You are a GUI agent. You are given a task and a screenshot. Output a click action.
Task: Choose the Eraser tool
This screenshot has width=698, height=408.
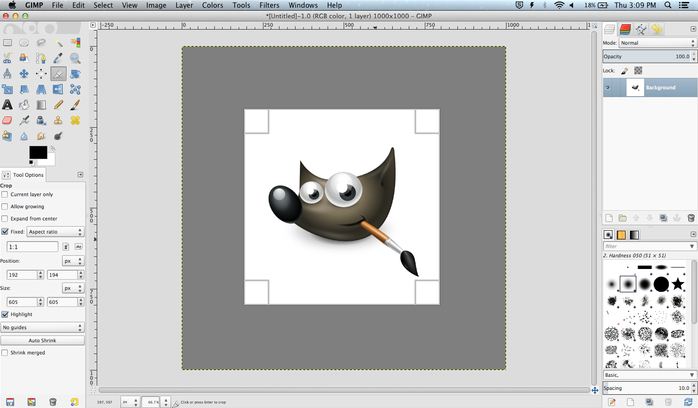coord(8,119)
